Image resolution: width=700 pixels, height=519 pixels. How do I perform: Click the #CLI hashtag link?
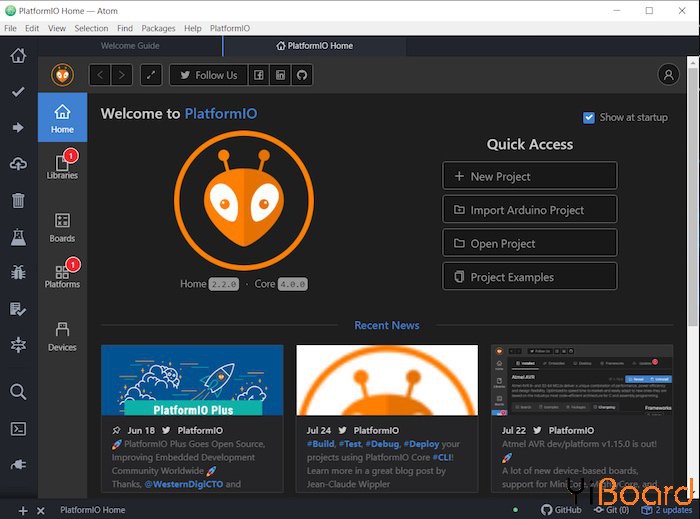pos(443,457)
